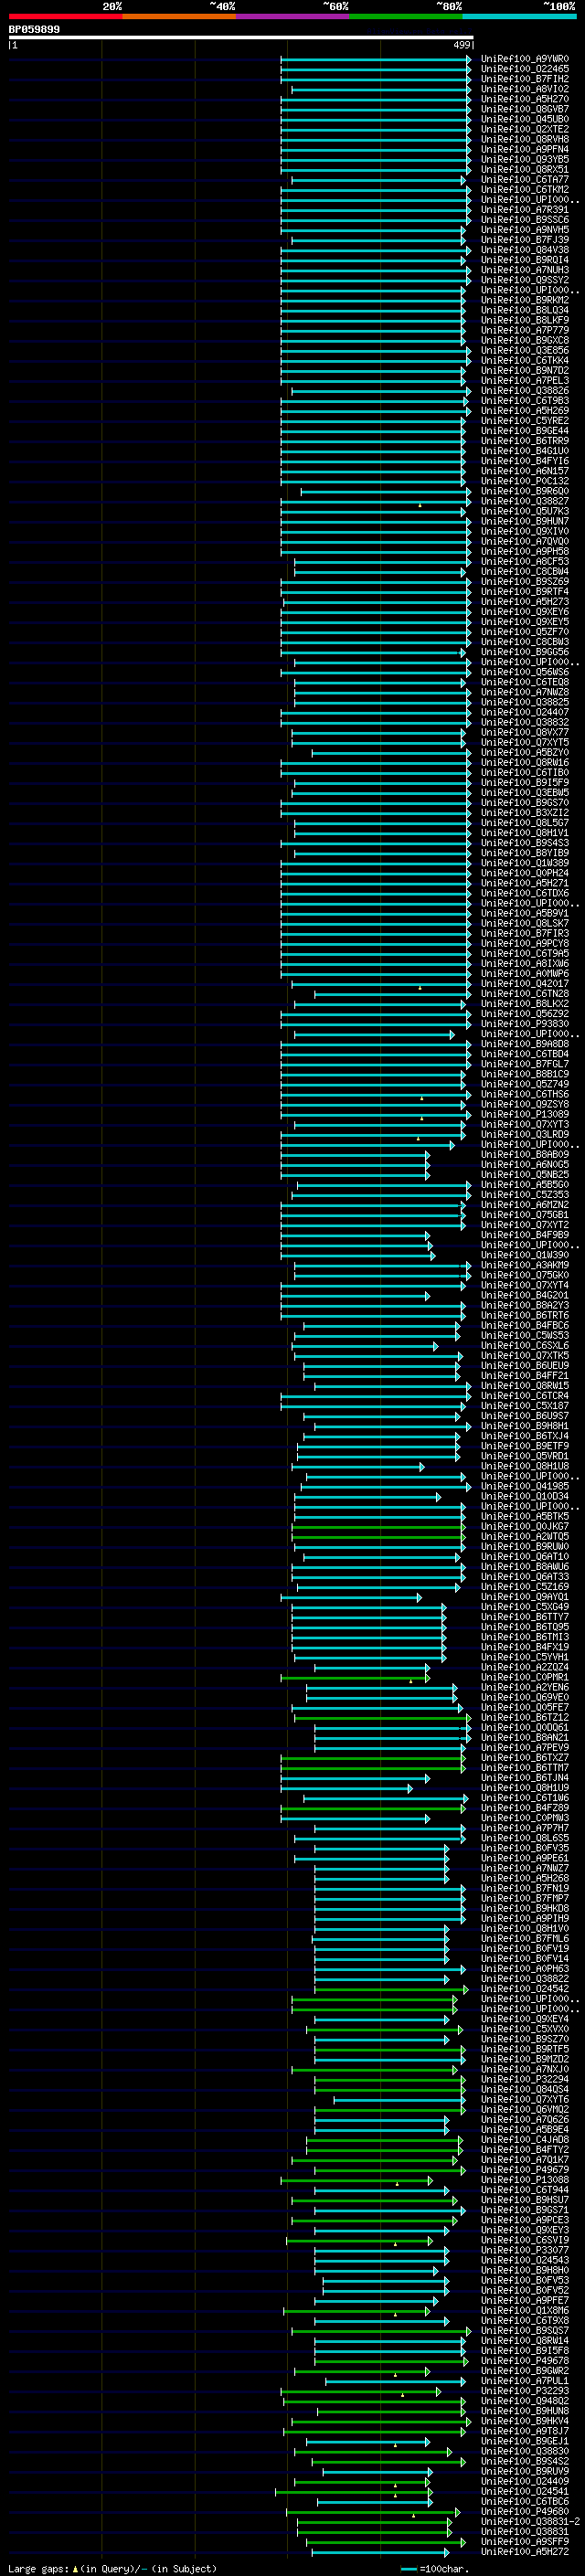
Task: Select label UniRef100_Q2XTE2
Action: 524,129
